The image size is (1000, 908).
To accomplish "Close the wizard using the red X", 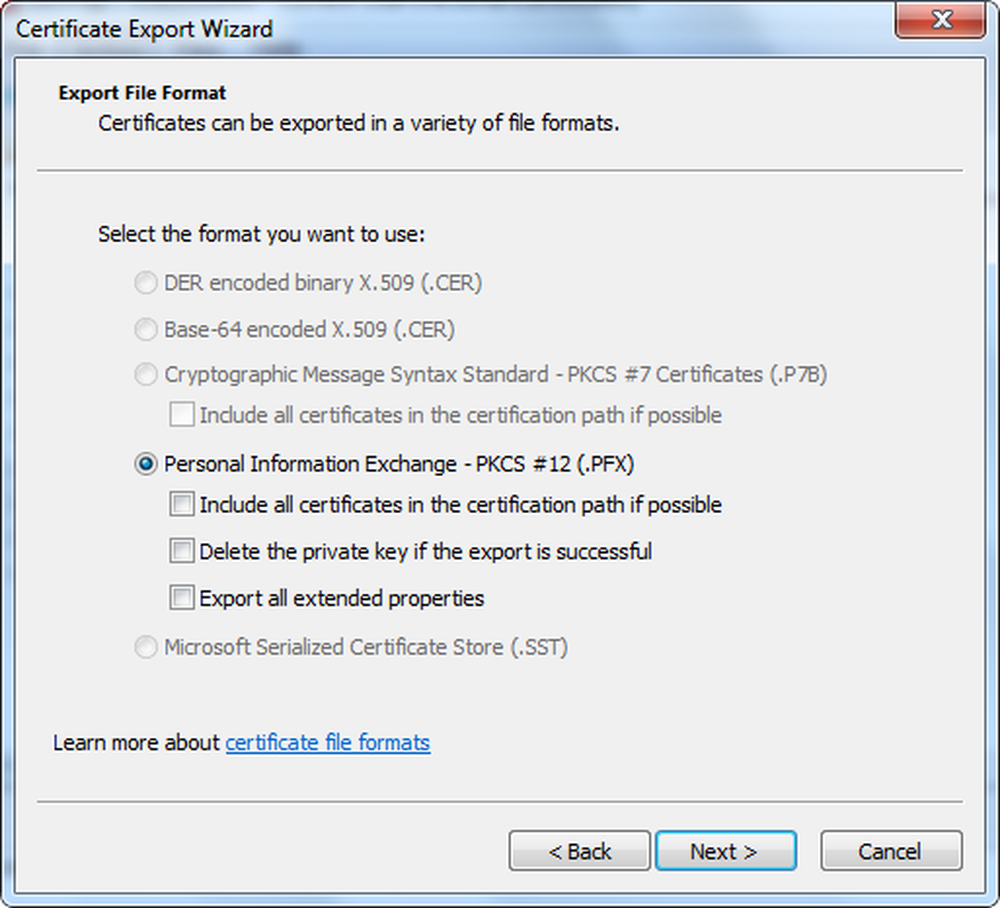I will click(x=940, y=20).
